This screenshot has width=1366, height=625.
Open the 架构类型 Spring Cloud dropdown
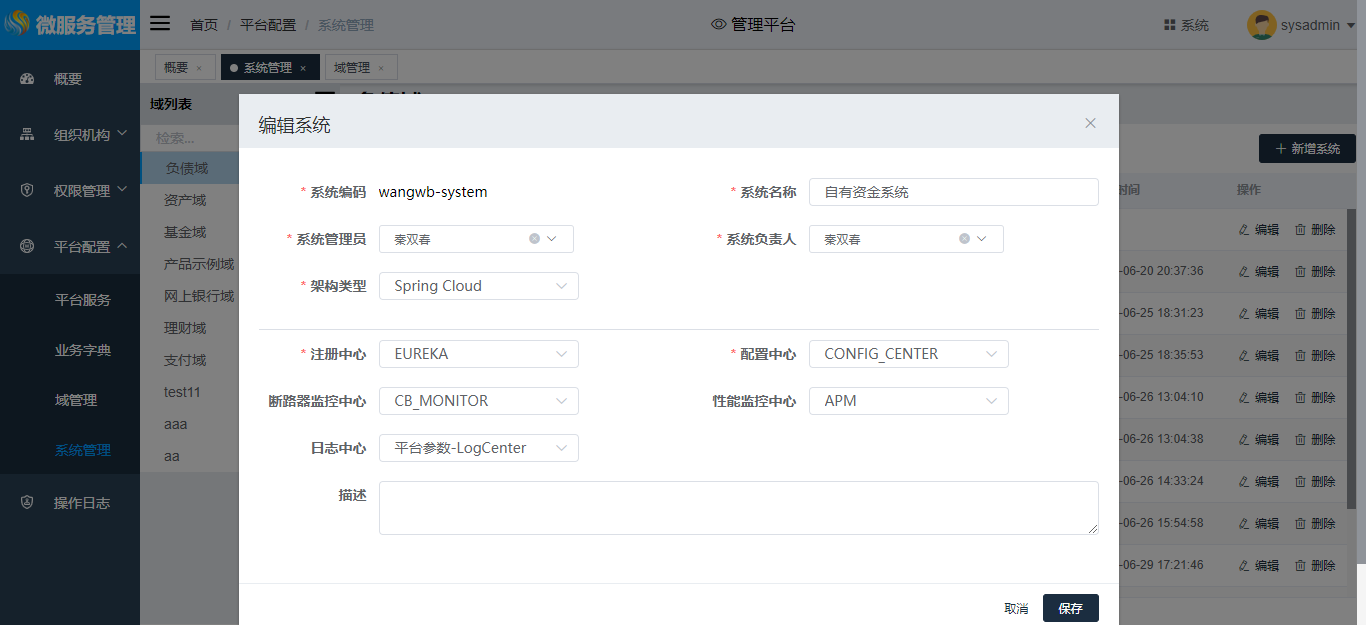478,286
